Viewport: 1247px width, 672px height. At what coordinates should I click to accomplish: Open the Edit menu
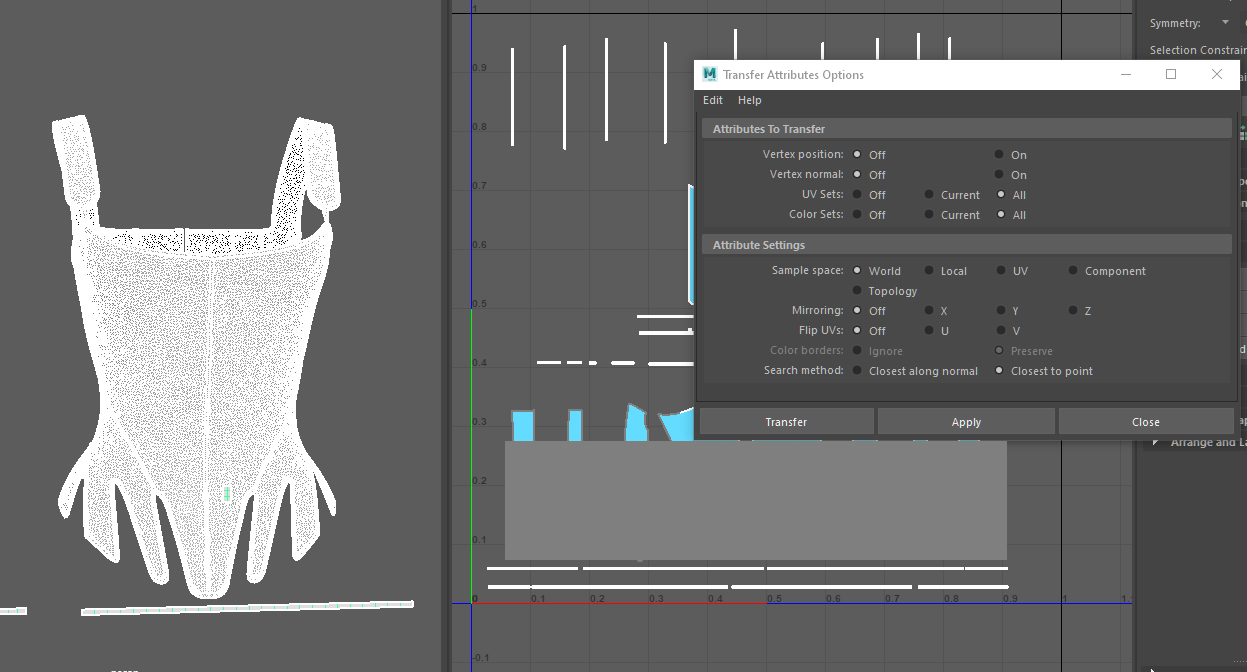(x=712, y=100)
